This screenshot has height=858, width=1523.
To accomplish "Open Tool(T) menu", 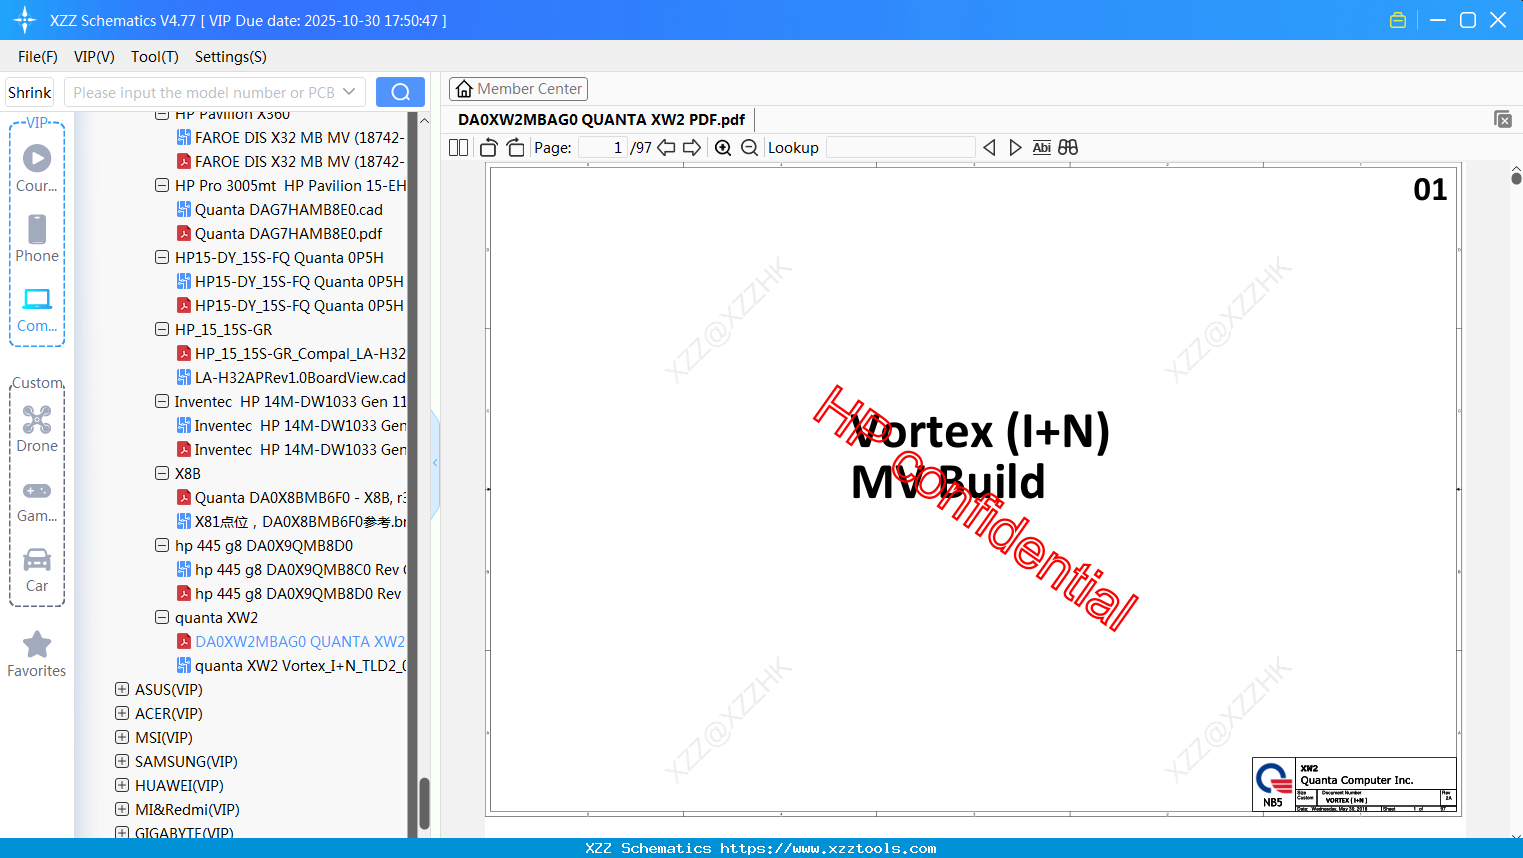I will pos(155,57).
